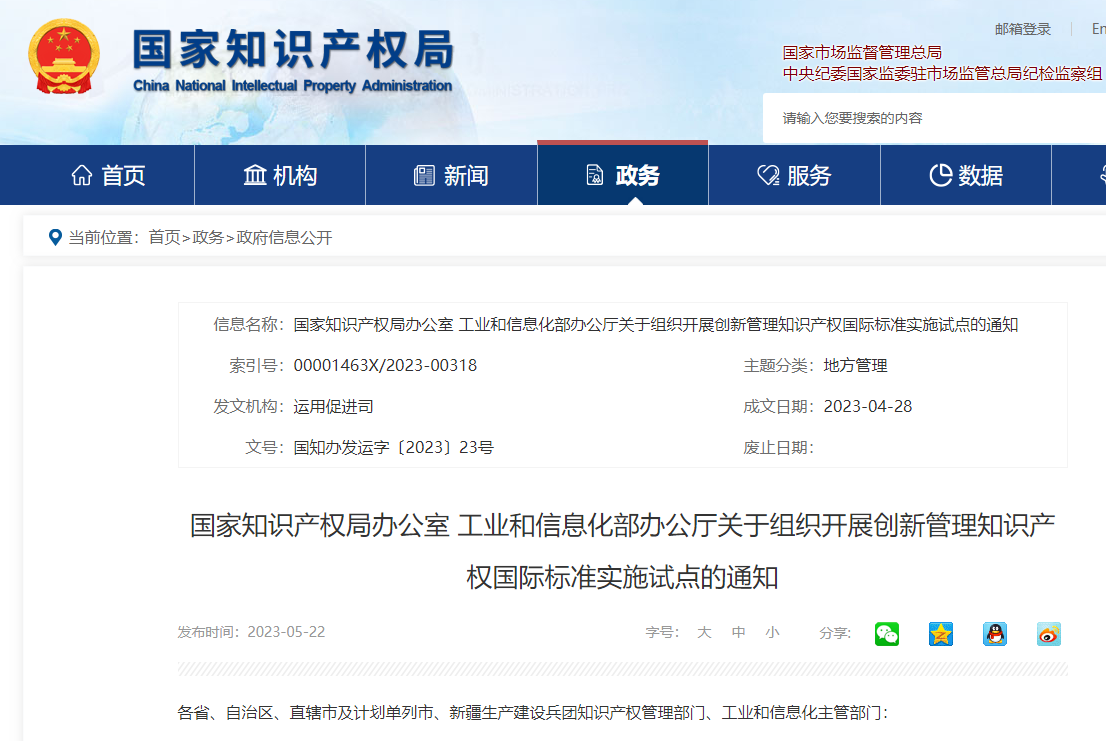Click the 废止日期 label

pyautogui.click(x=778, y=447)
